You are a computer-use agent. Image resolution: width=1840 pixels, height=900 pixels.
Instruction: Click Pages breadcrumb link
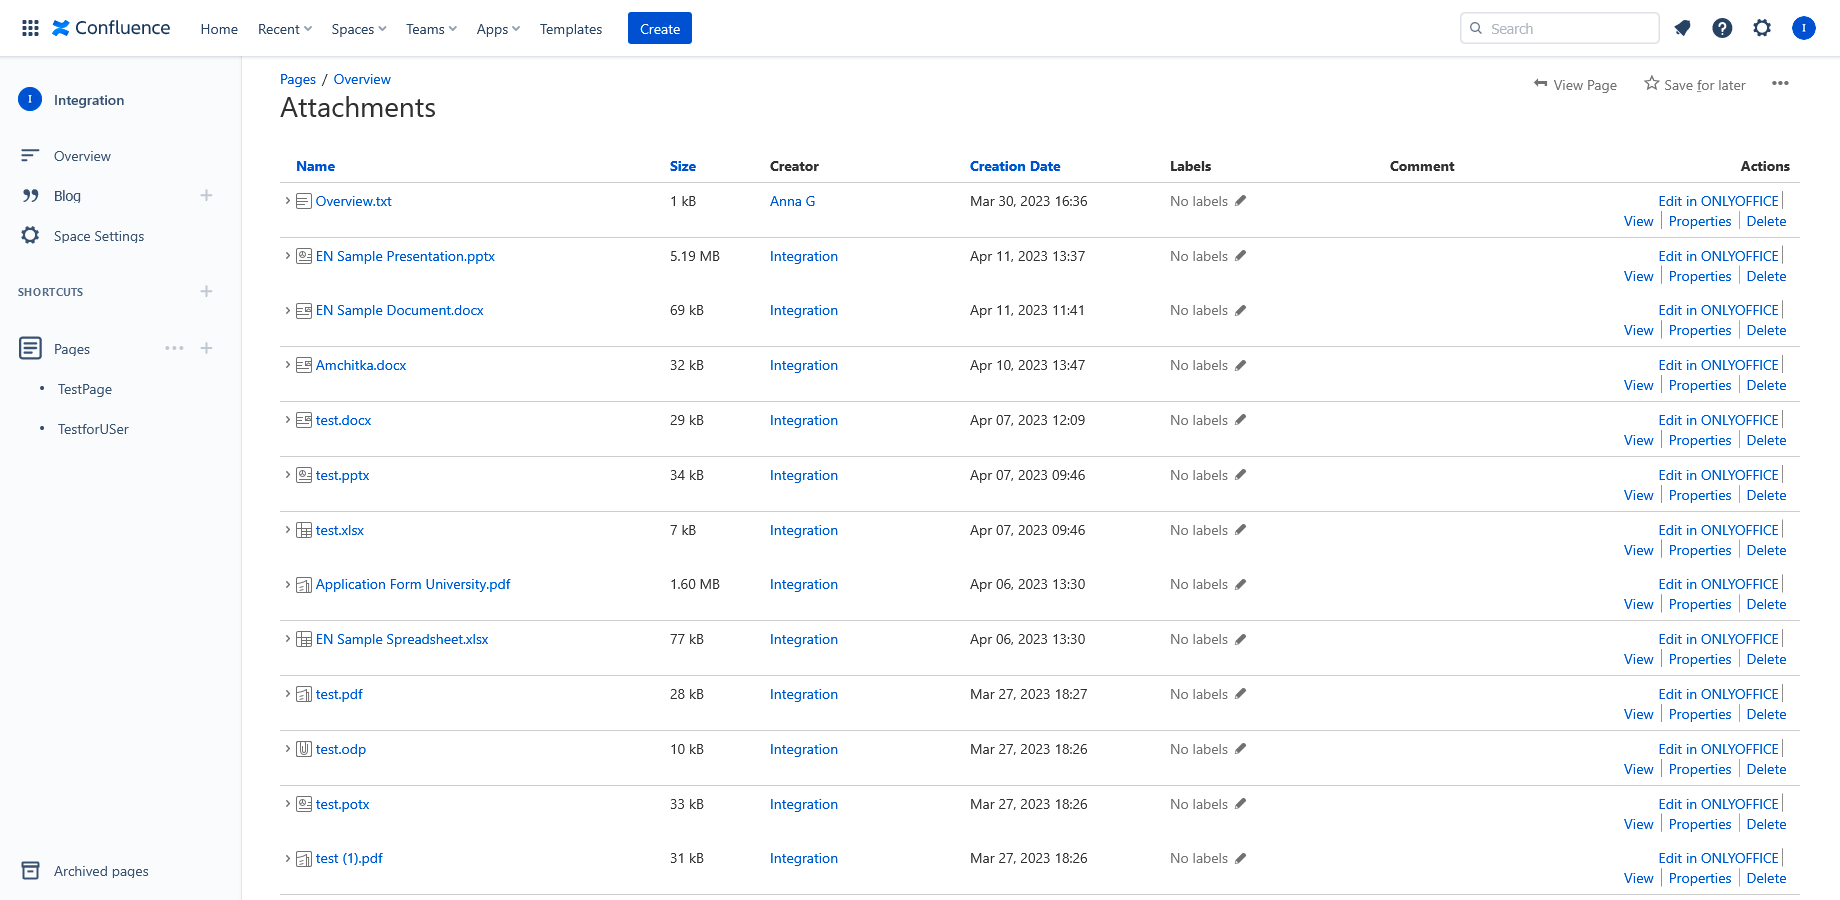[298, 79]
